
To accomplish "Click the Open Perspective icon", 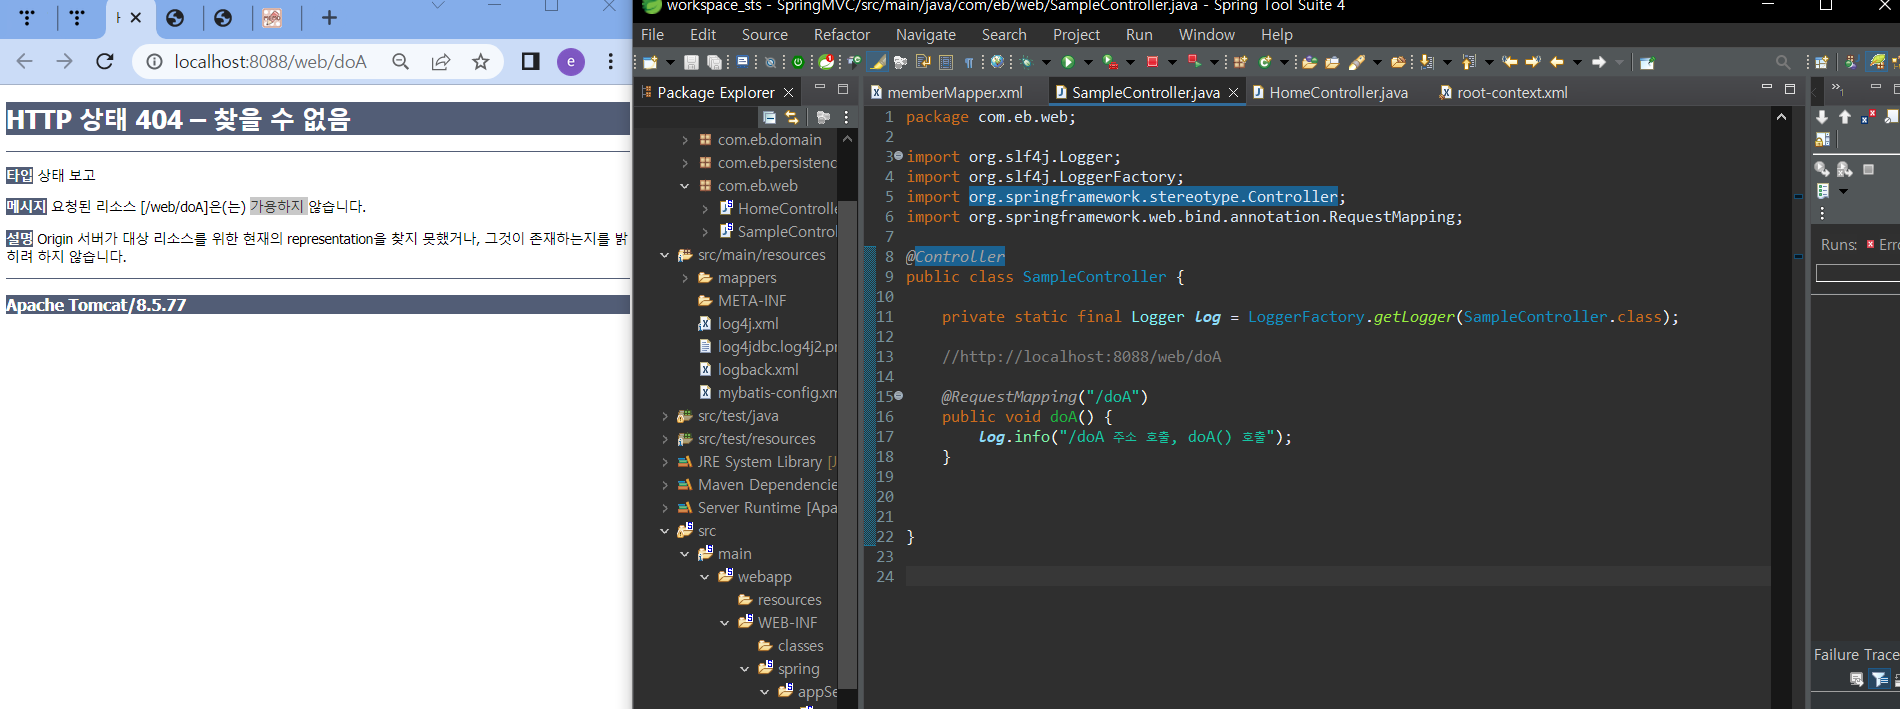I will (x=1822, y=62).
